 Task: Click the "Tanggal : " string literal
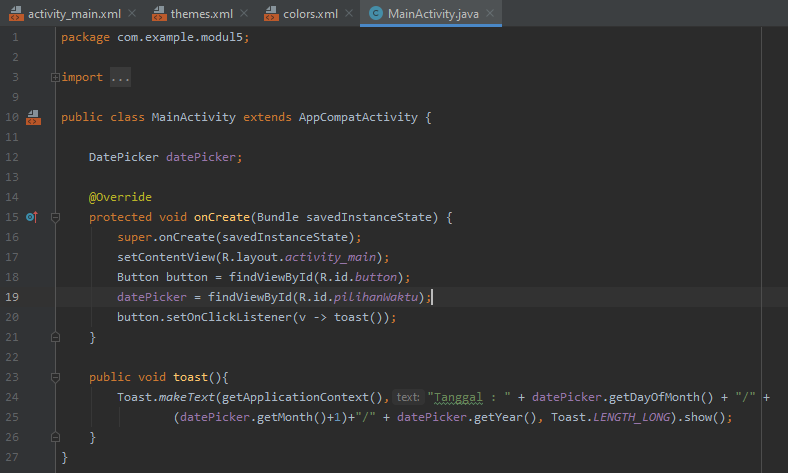(x=469, y=397)
